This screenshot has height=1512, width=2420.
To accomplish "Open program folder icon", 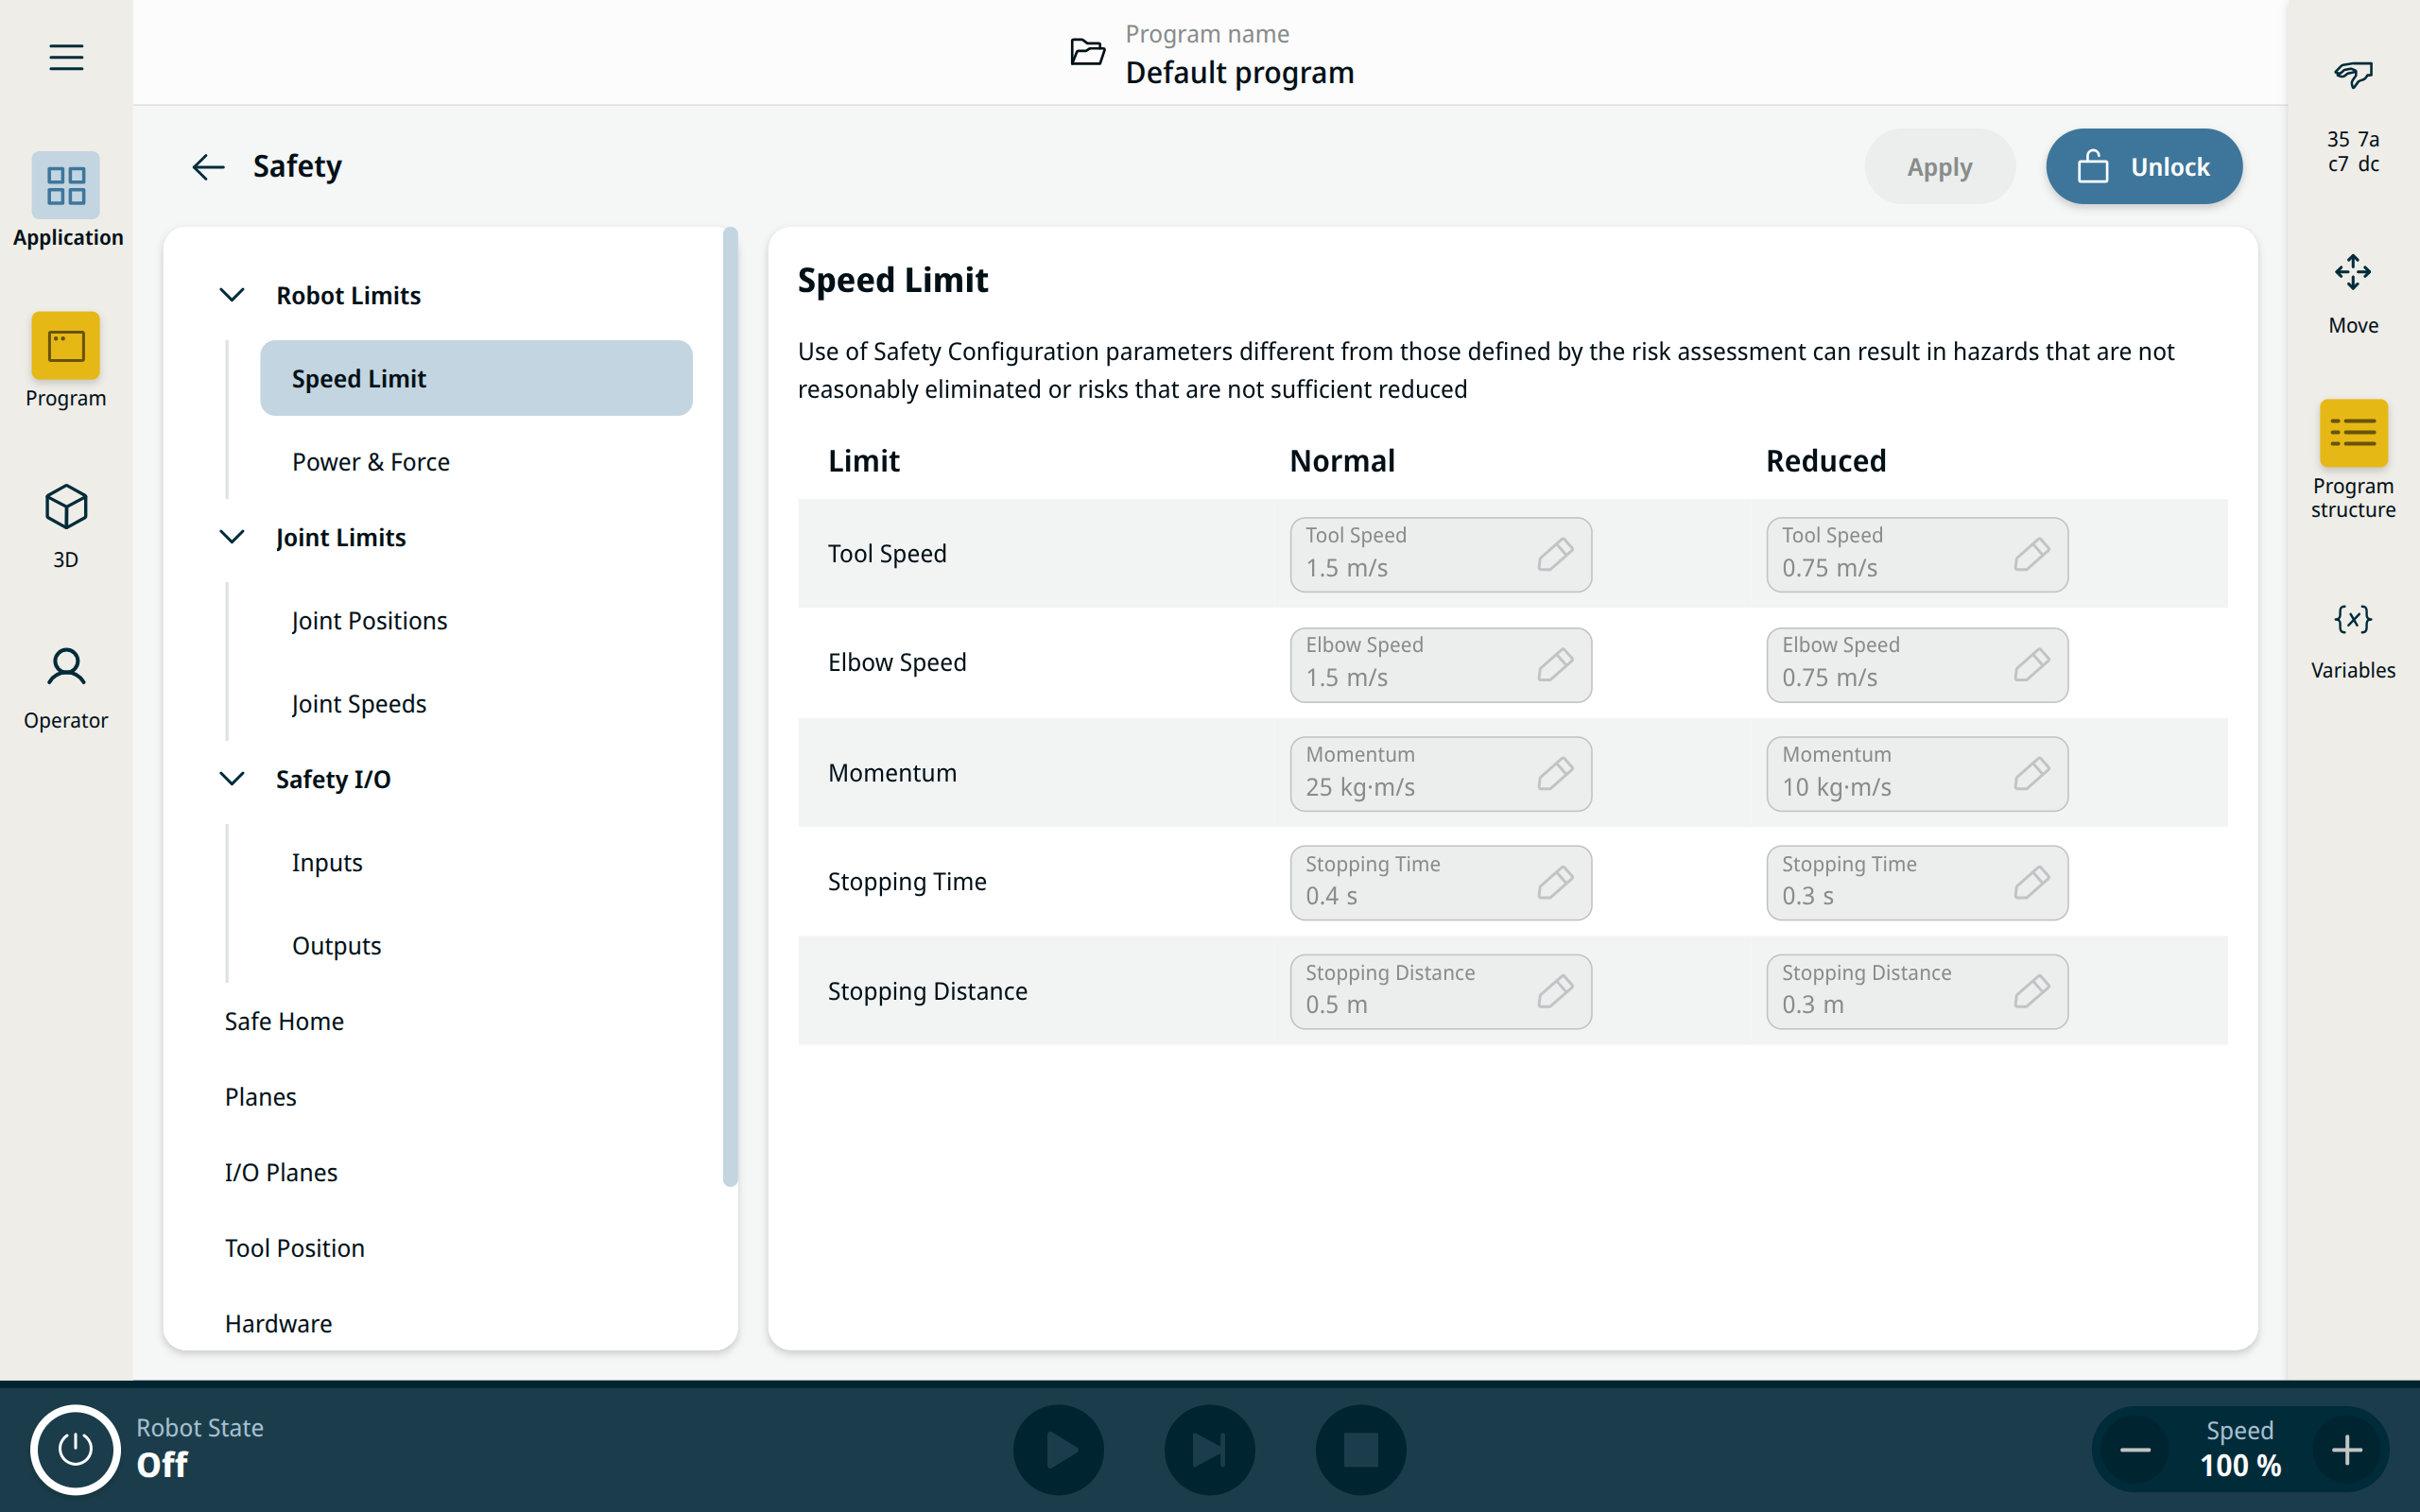I will [x=1087, y=52].
